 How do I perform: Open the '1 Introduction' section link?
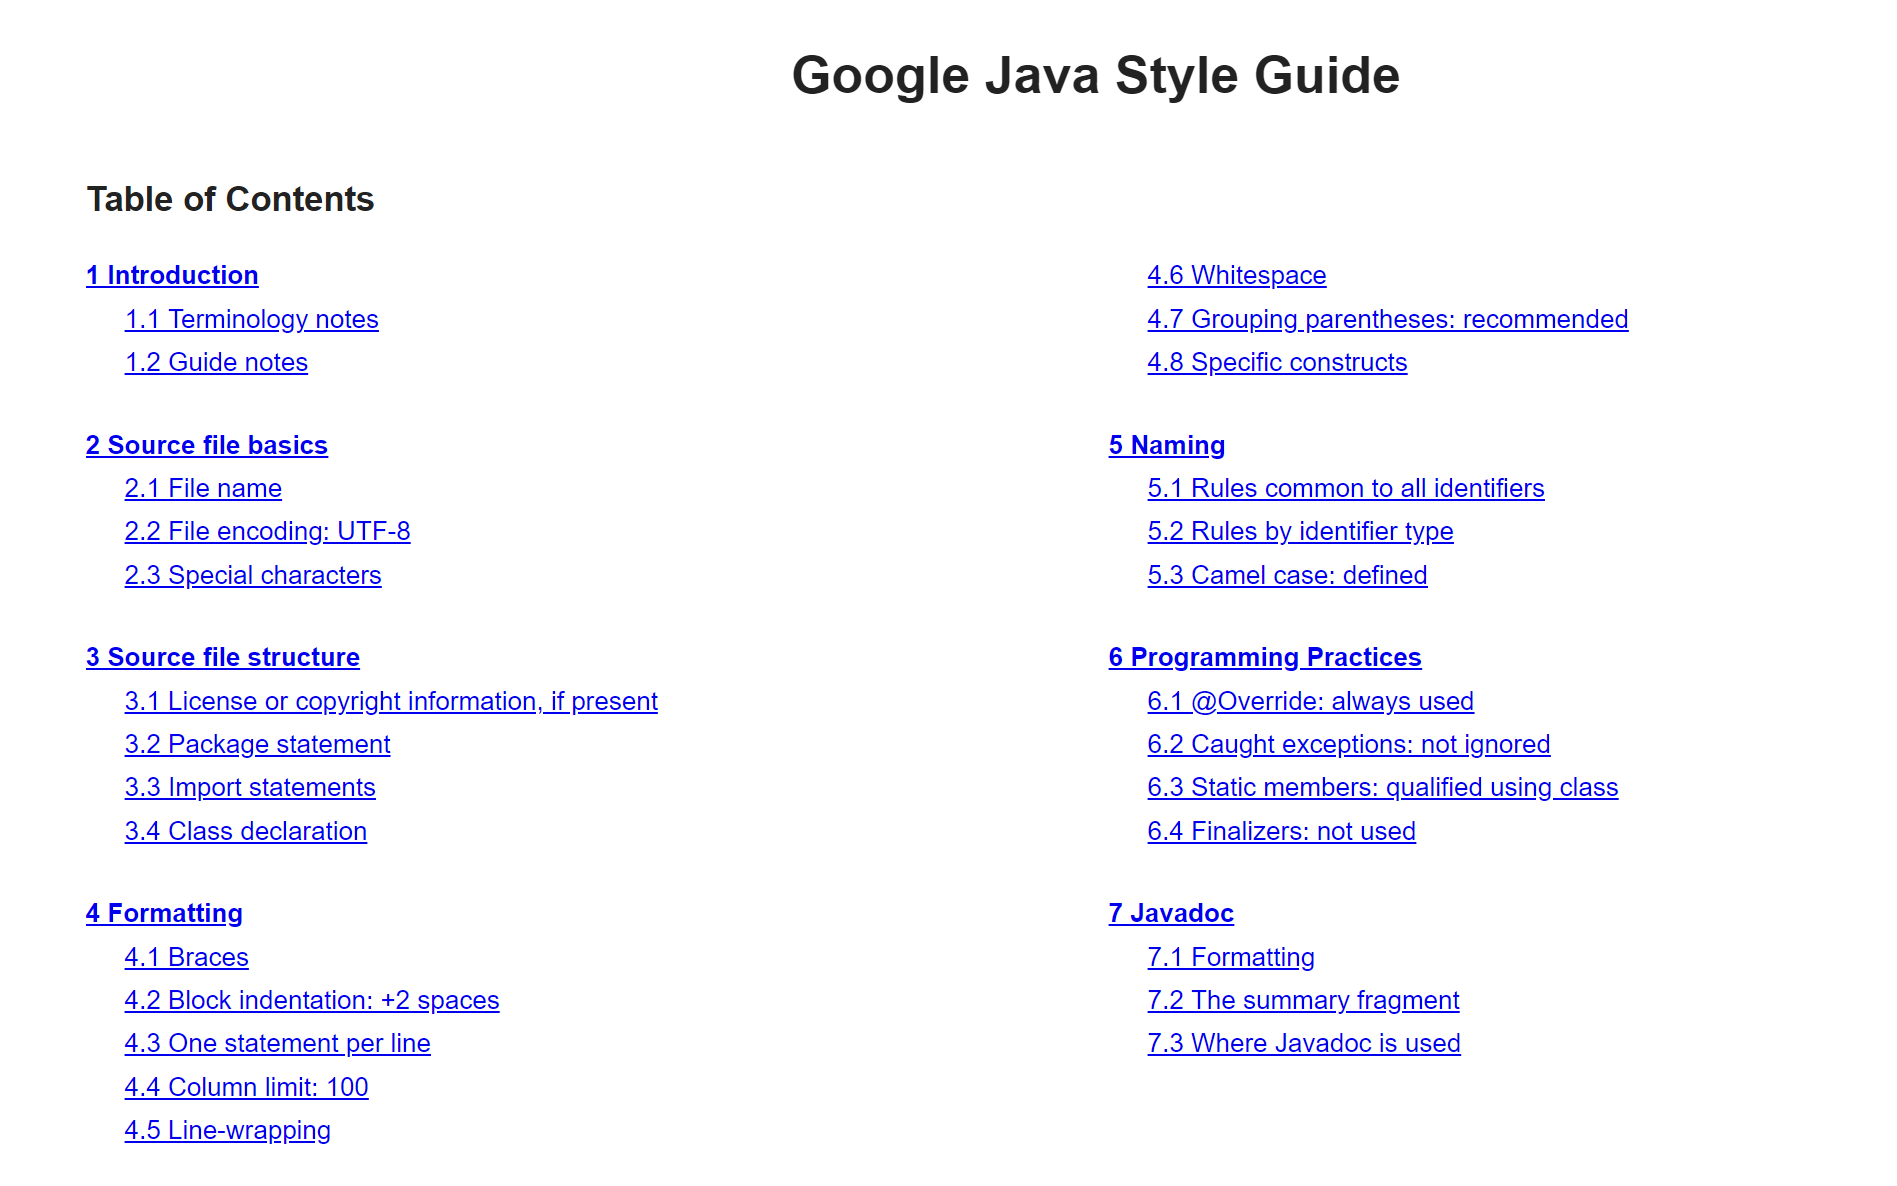[172, 275]
